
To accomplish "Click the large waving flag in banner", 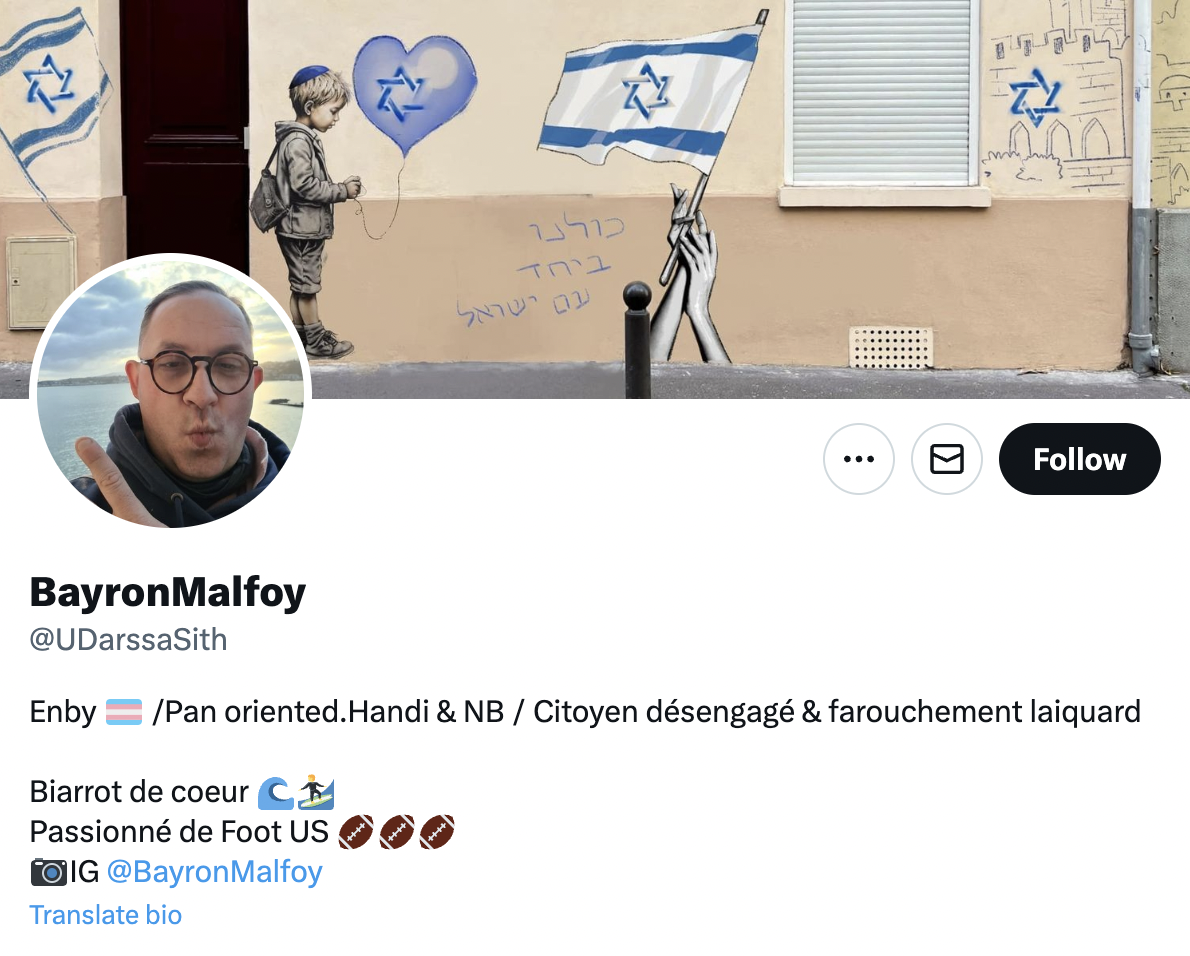I will click(653, 97).
